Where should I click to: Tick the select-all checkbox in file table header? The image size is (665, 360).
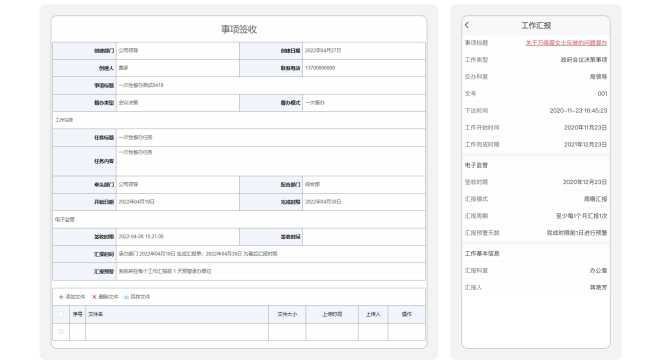61,314
